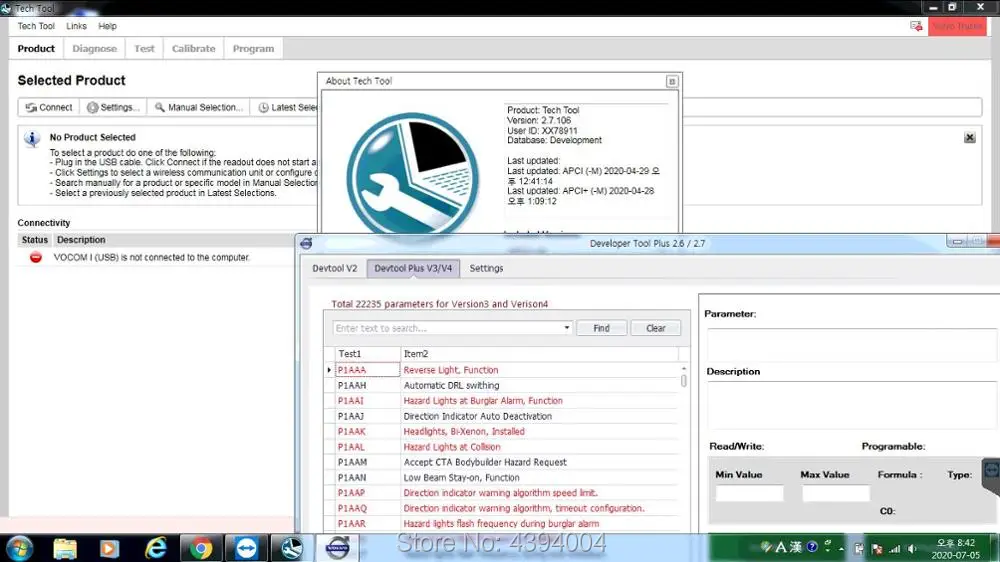
Task: Open the Devtool V2 tab
Action: [x=334, y=269]
